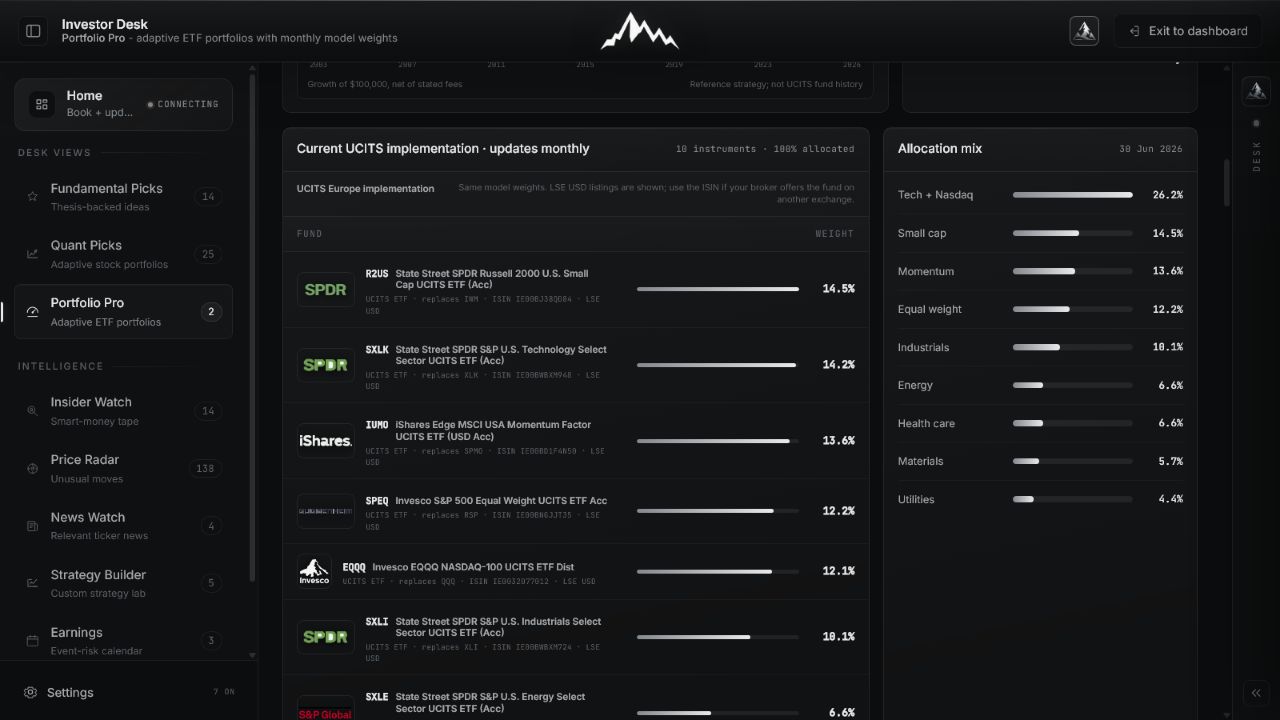Screen dimensions: 1280x720
Task: Click the Tech + Nasdaq allocation bar
Action: [1073, 195]
